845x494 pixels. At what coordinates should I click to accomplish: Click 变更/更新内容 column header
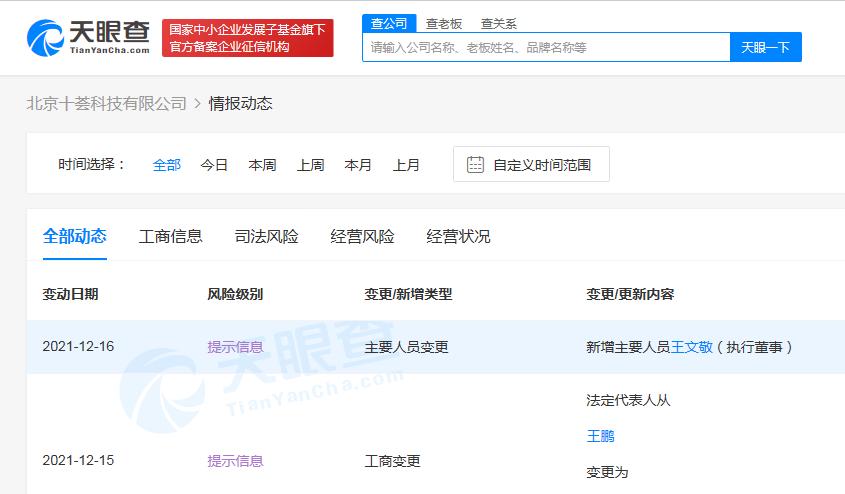tap(630, 294)
